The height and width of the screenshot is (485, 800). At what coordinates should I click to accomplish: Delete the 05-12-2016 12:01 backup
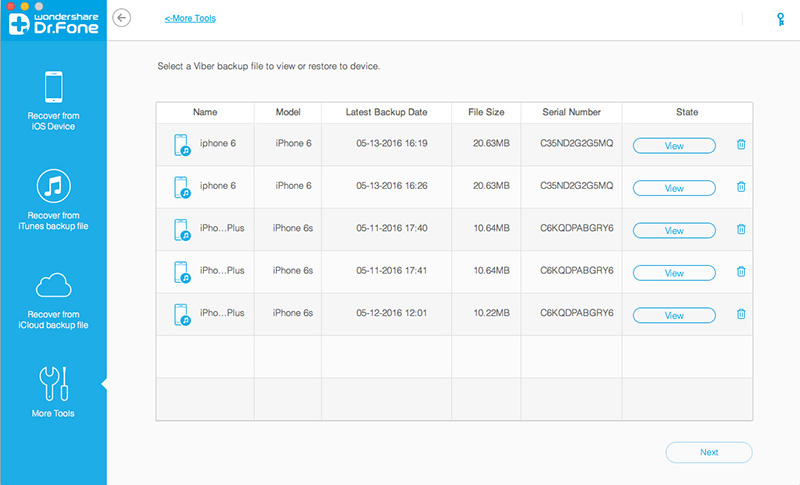point(741,314)
